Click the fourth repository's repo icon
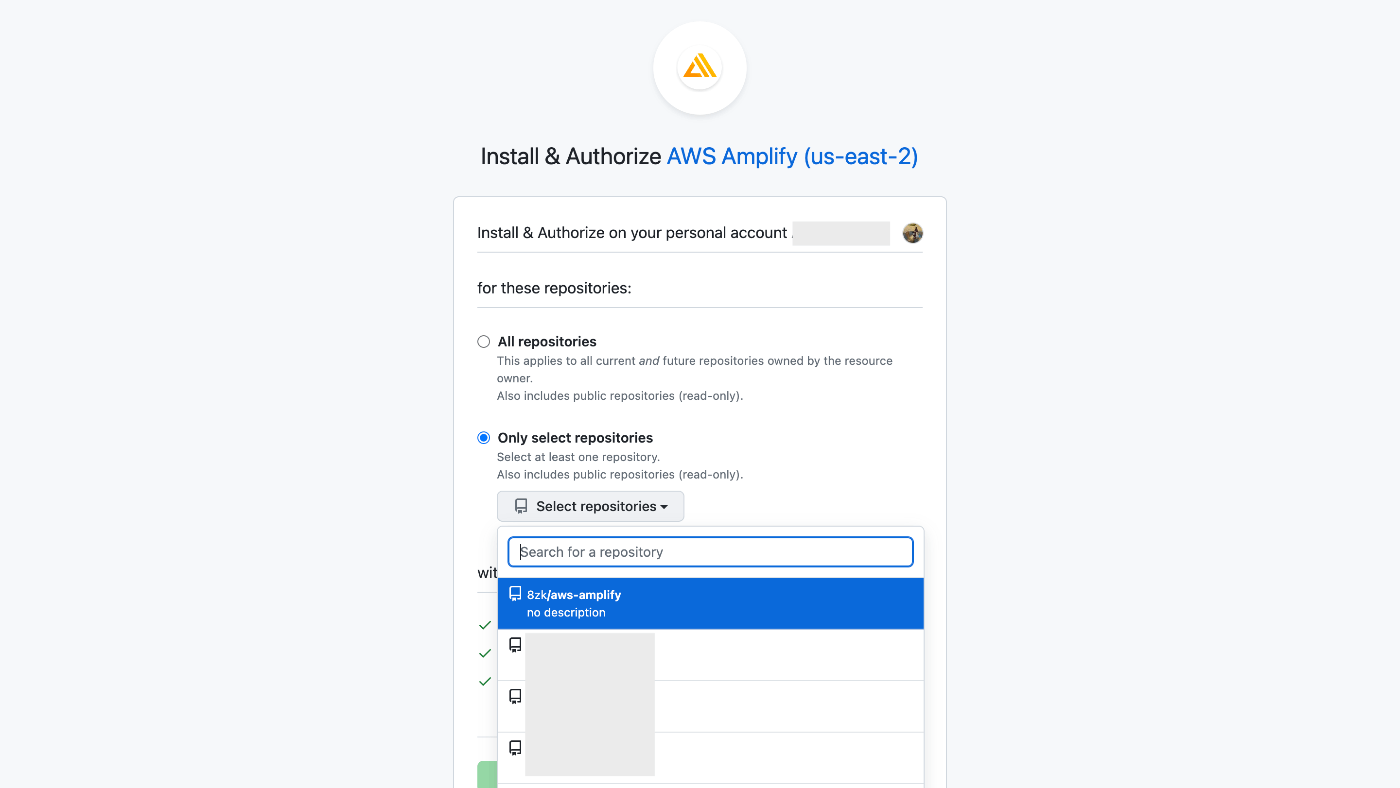This screenshot has width=1400, height=788. tap(515, 748)
